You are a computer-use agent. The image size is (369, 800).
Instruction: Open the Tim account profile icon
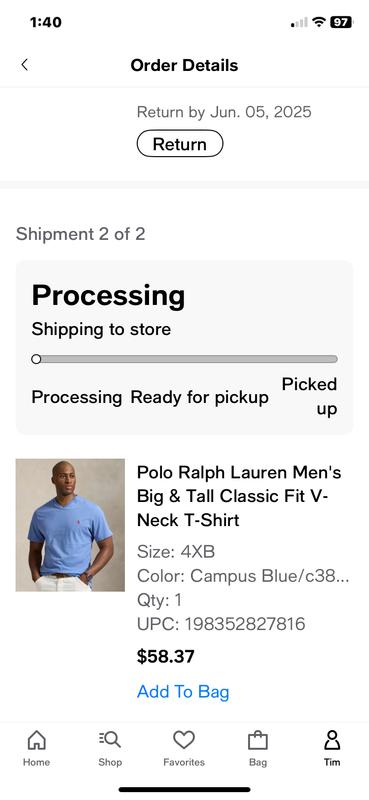332,740
